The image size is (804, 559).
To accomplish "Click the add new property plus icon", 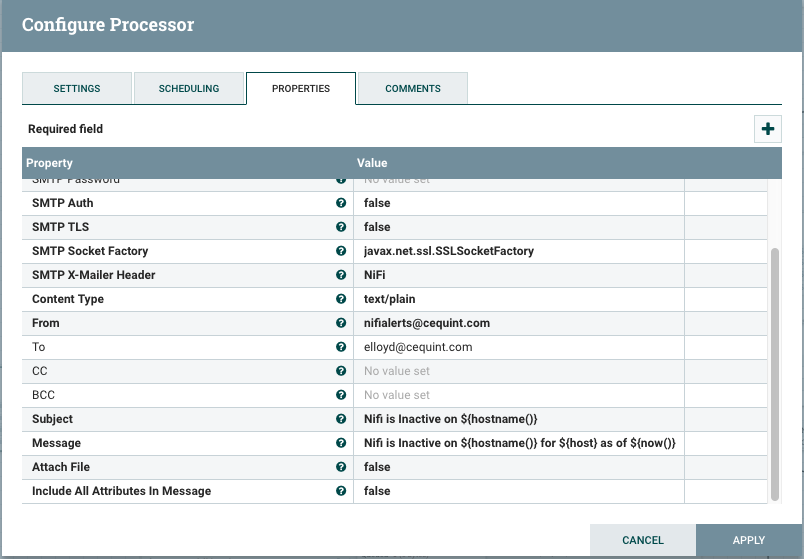I will click(767, 129).
